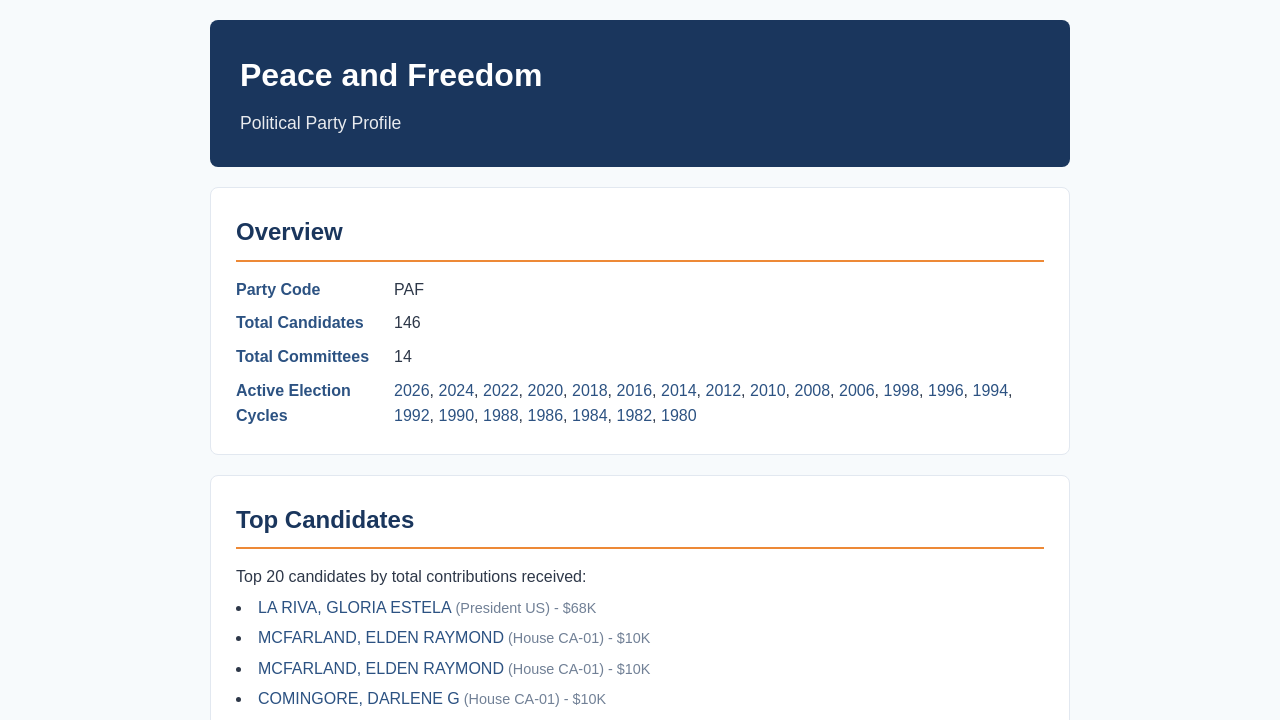This screenshot has height=720, width=1280.
Task: Open the 2008 election cycle
Action: point(812,391)
